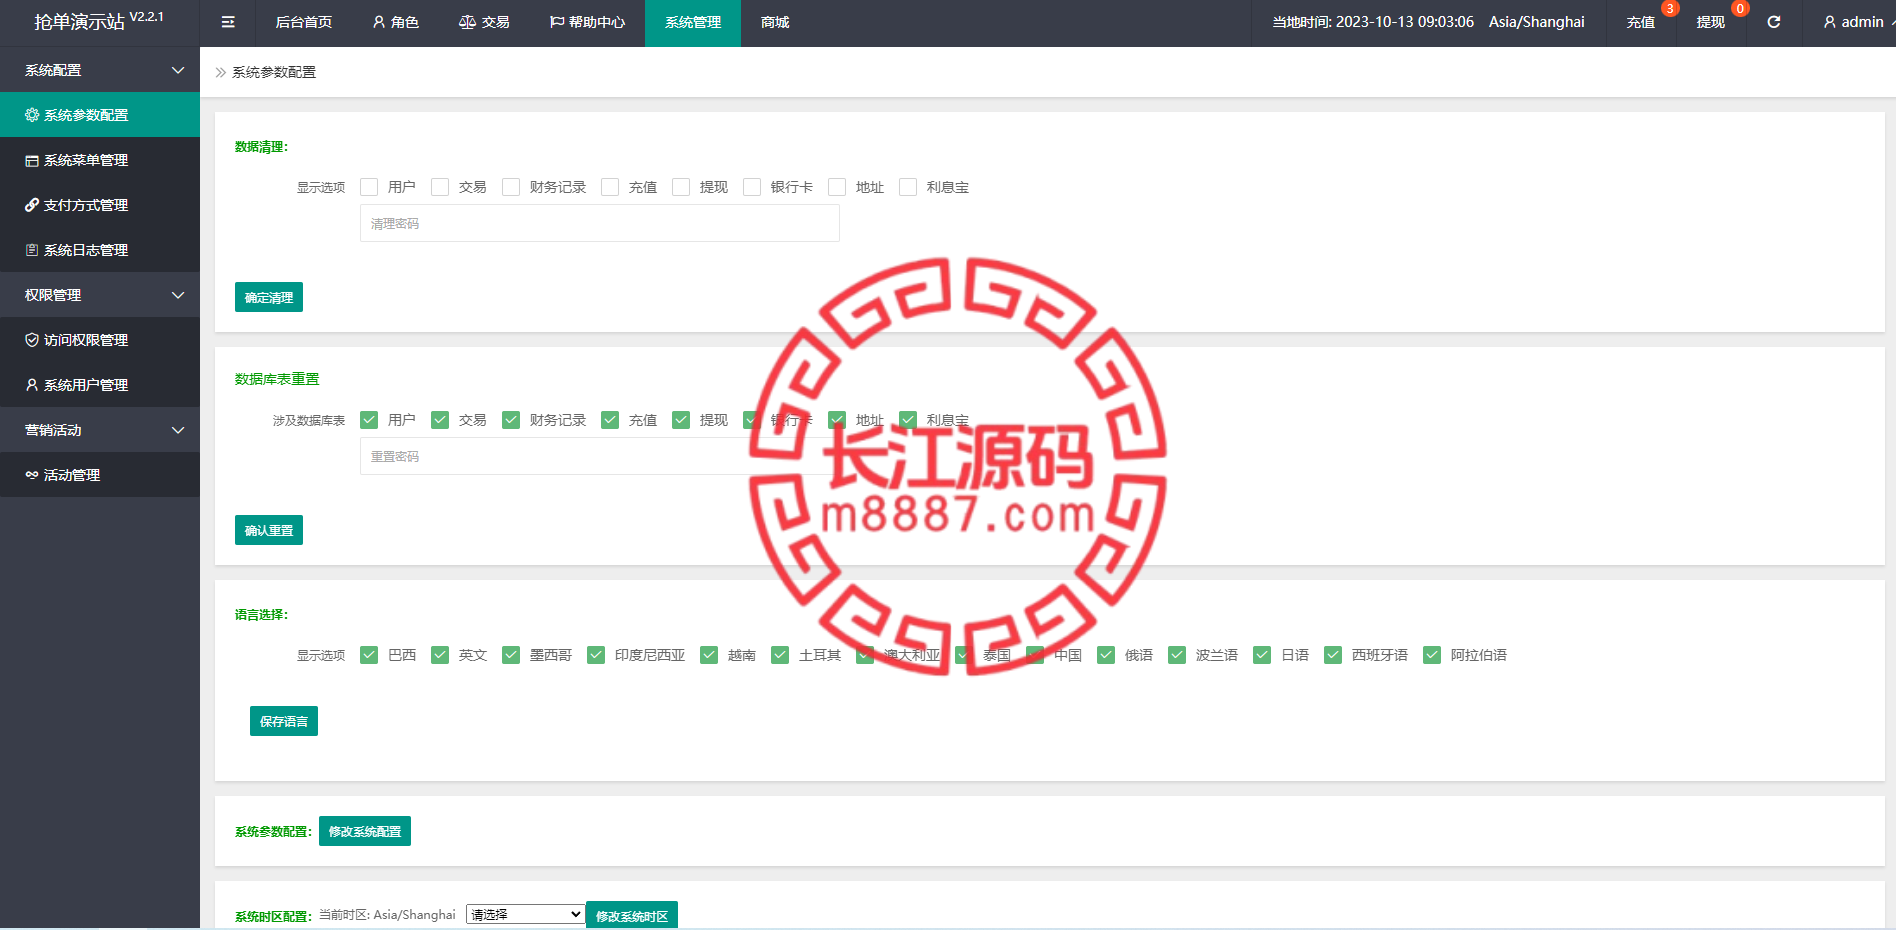Open 系统菜单管理 in sidebar
The width and height of the screenshot is (1896, 930).
point(100,160)
